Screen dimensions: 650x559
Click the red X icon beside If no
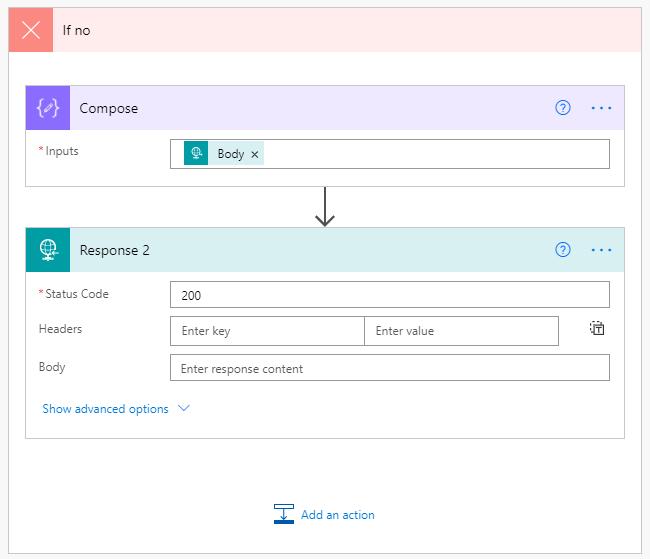pos(31,30)
